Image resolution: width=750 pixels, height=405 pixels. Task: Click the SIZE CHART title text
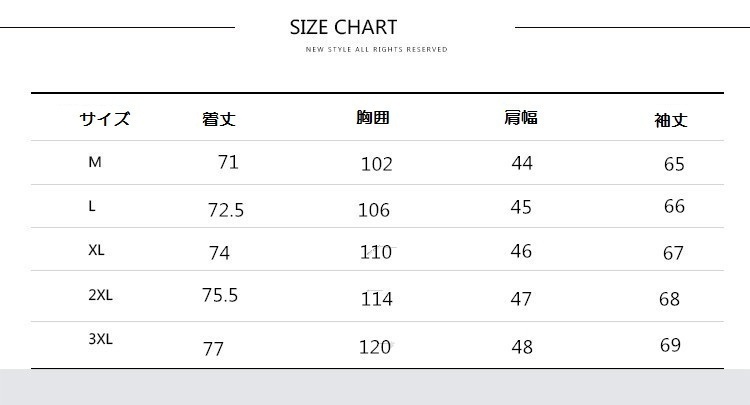[x=343, y=27]
